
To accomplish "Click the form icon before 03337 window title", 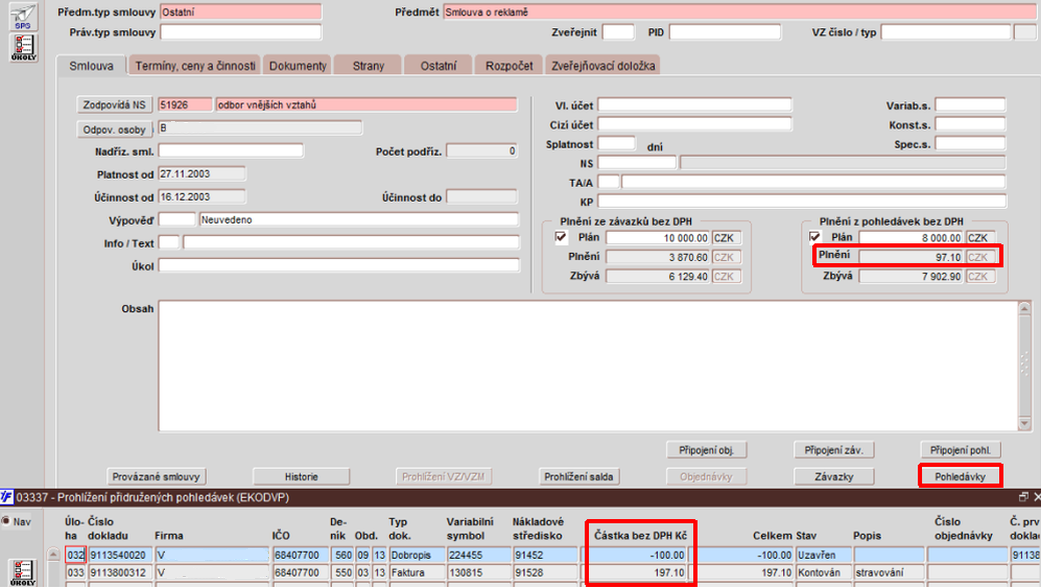I will 7,497.
